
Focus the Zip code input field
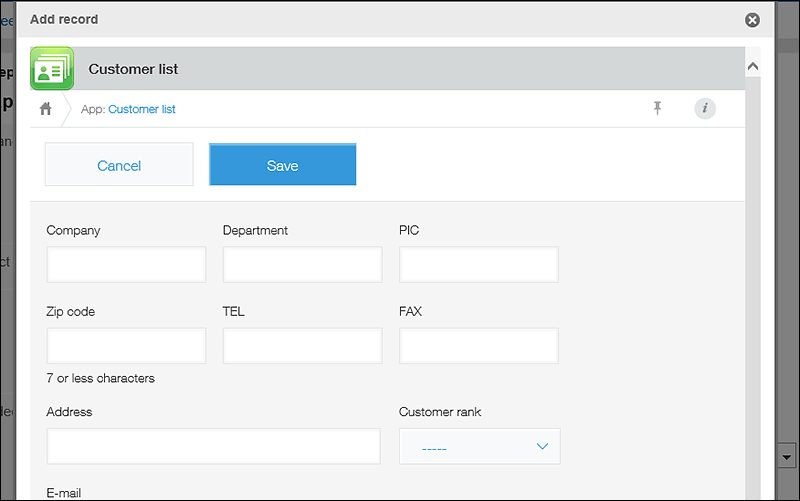(126, 345)
